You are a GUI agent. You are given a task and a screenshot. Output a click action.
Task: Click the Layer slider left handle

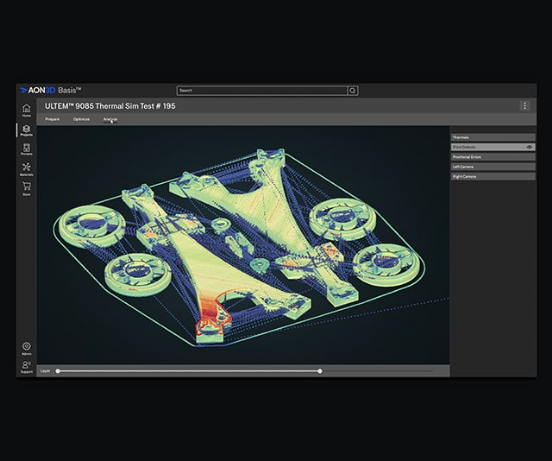pyautogui.click(x=58, y=371)
